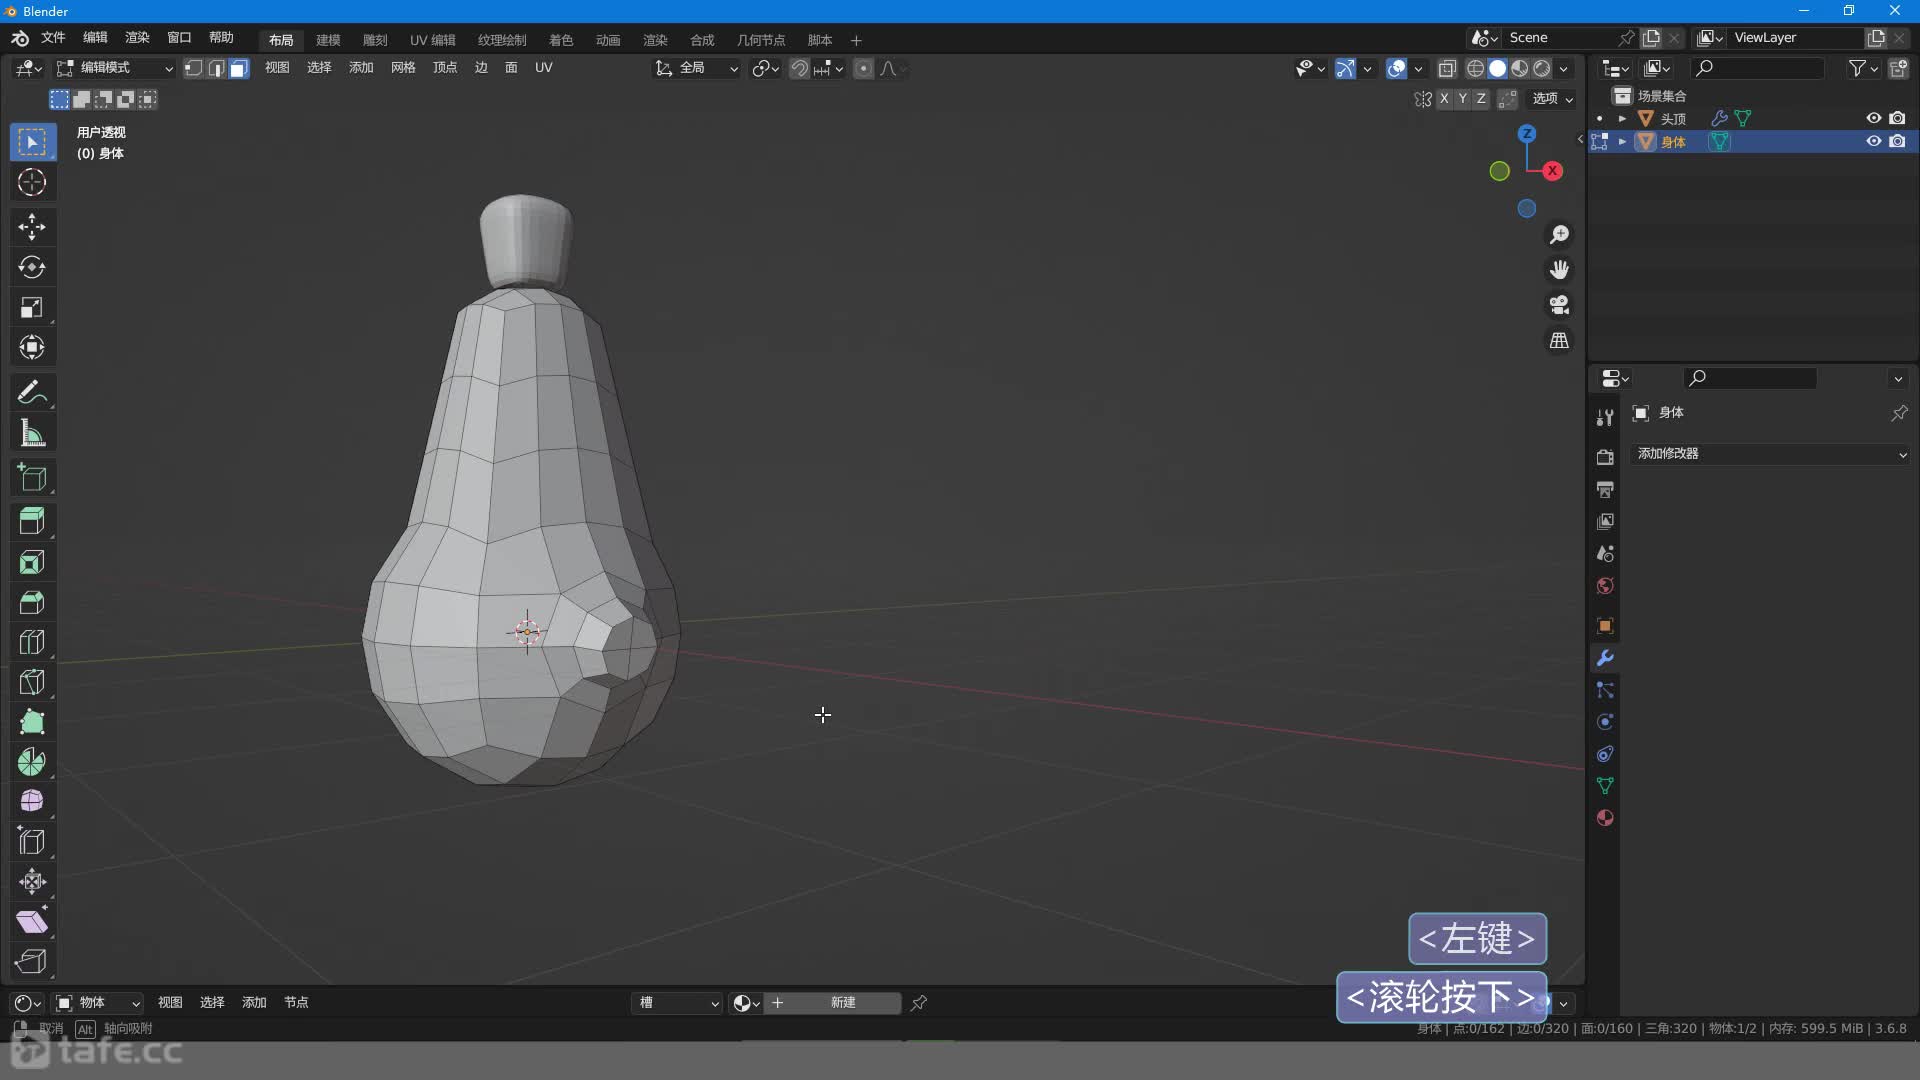
Task: Select the Inset Faces tool
Action: [x=32, y=562]
